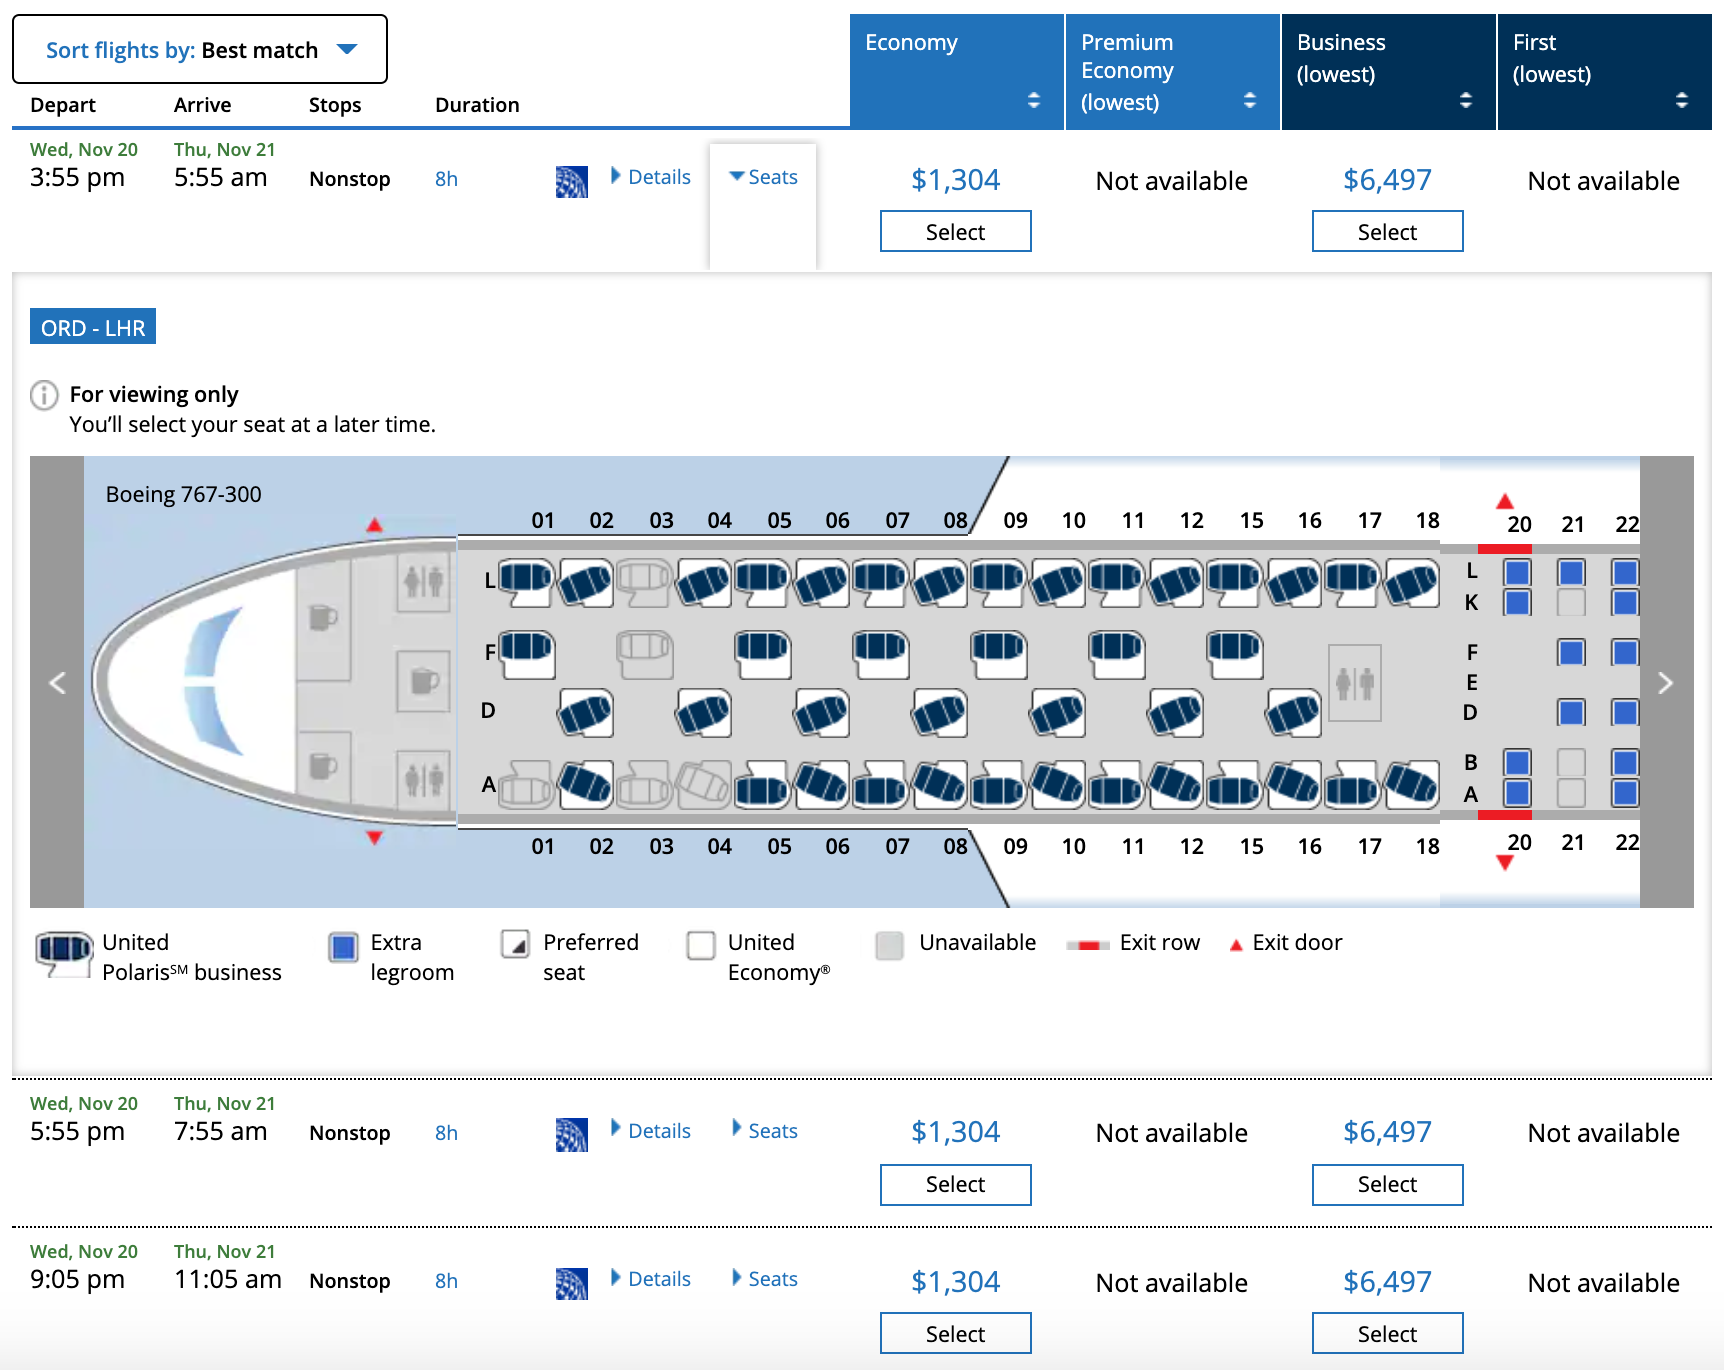Select extra legroom seat 20A

pos(1517,793)
